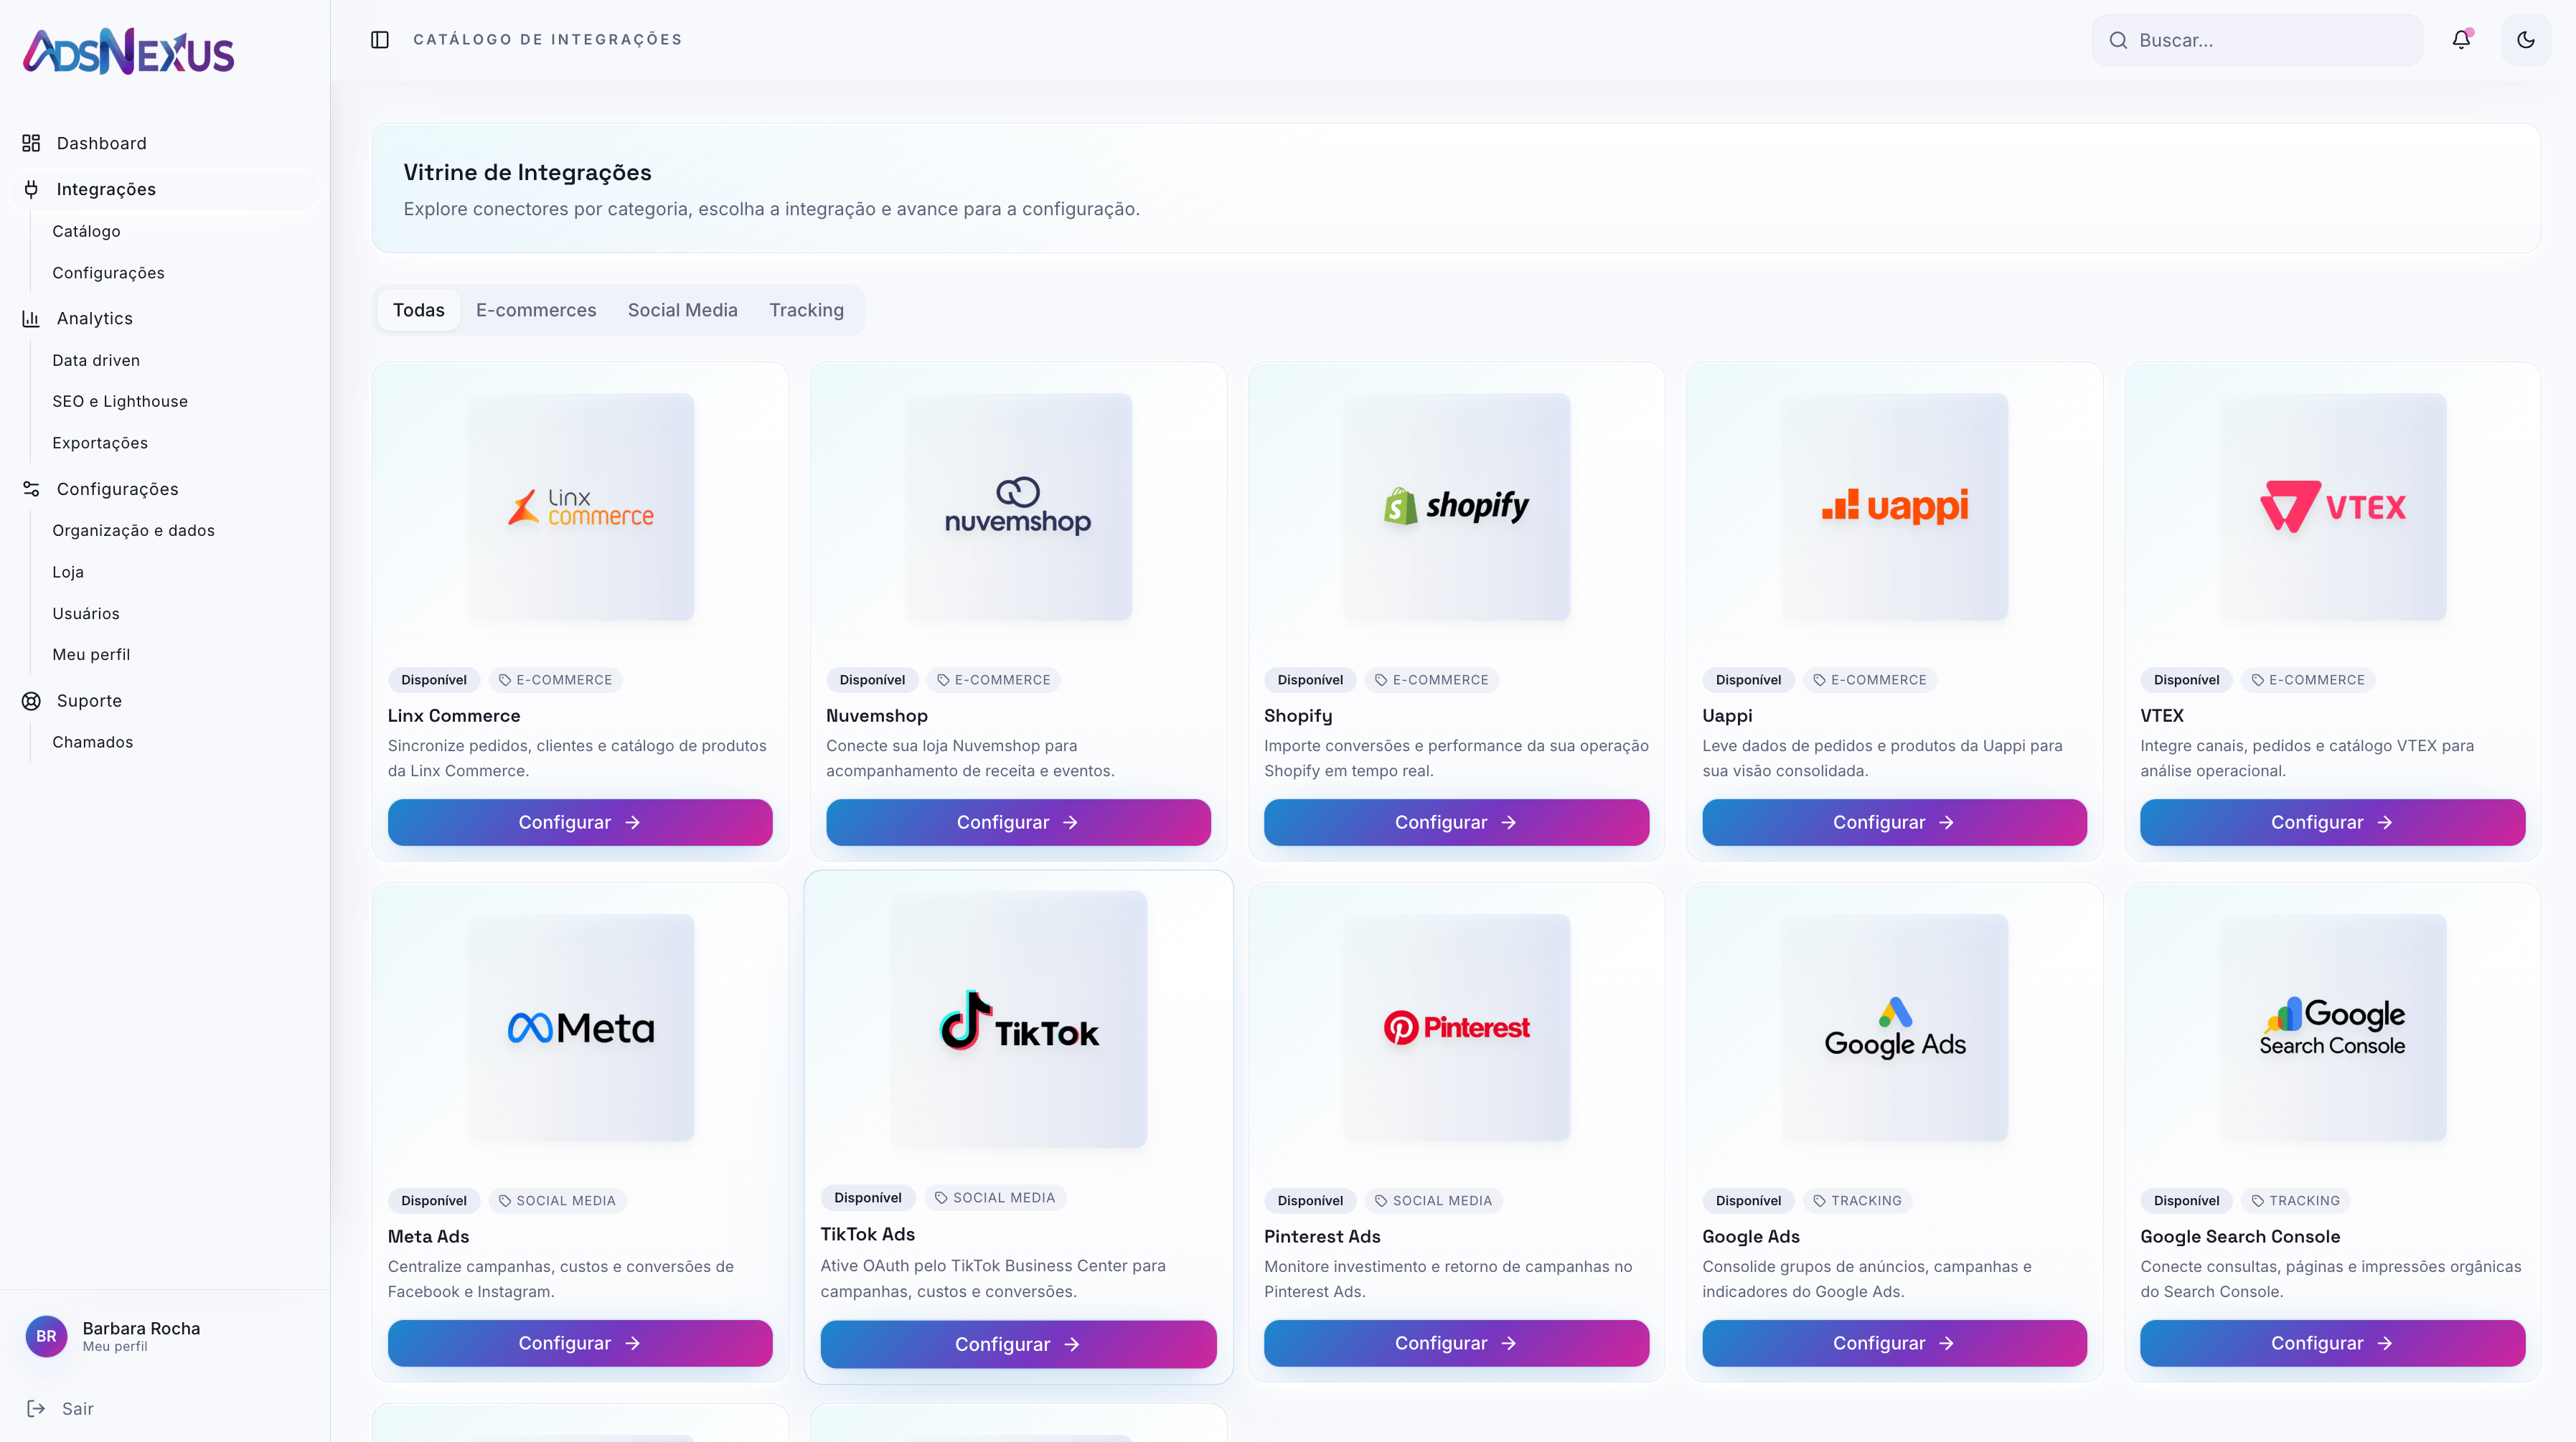This screenshot has width=2576, height=1442.
Task: Collapse the Integrações sidebar section
Action: point(164,189)
